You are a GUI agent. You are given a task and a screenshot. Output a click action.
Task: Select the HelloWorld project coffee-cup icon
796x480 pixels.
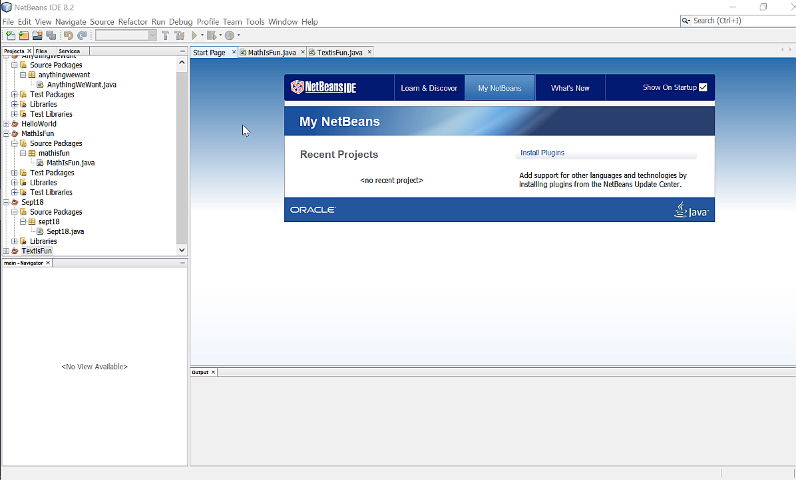point(15,124)
